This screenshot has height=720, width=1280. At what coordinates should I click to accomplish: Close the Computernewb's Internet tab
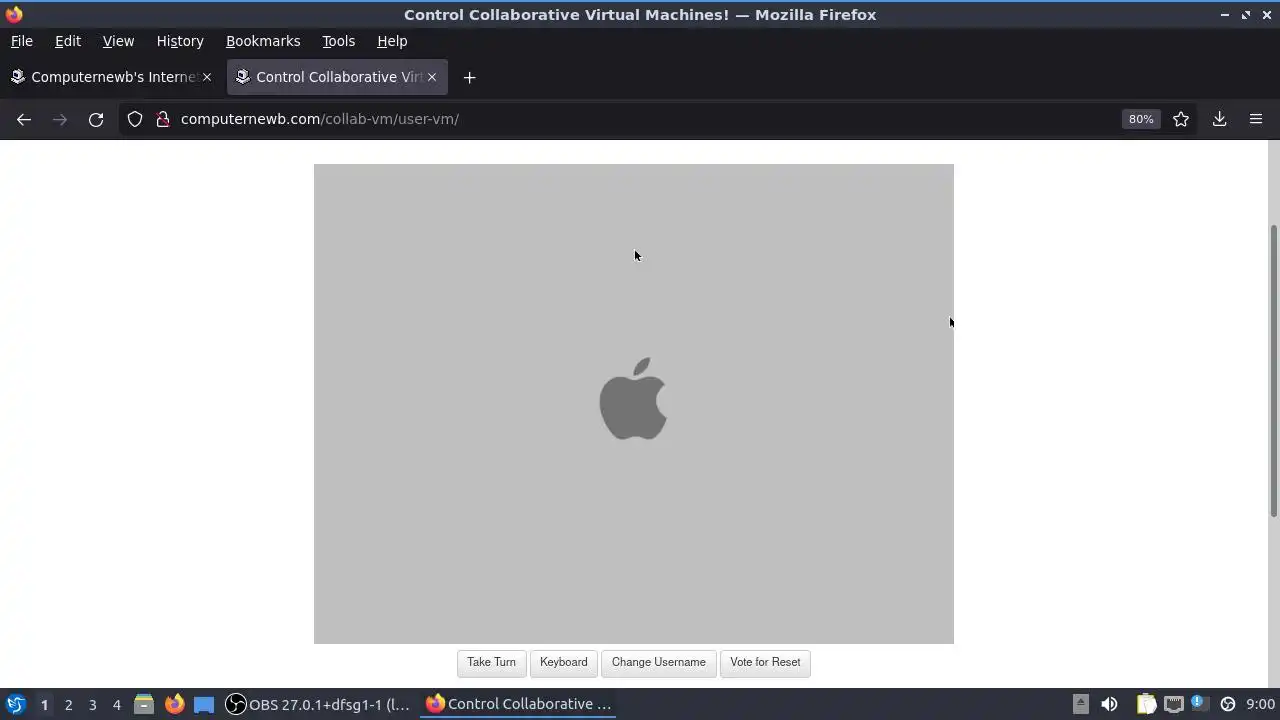207,77
